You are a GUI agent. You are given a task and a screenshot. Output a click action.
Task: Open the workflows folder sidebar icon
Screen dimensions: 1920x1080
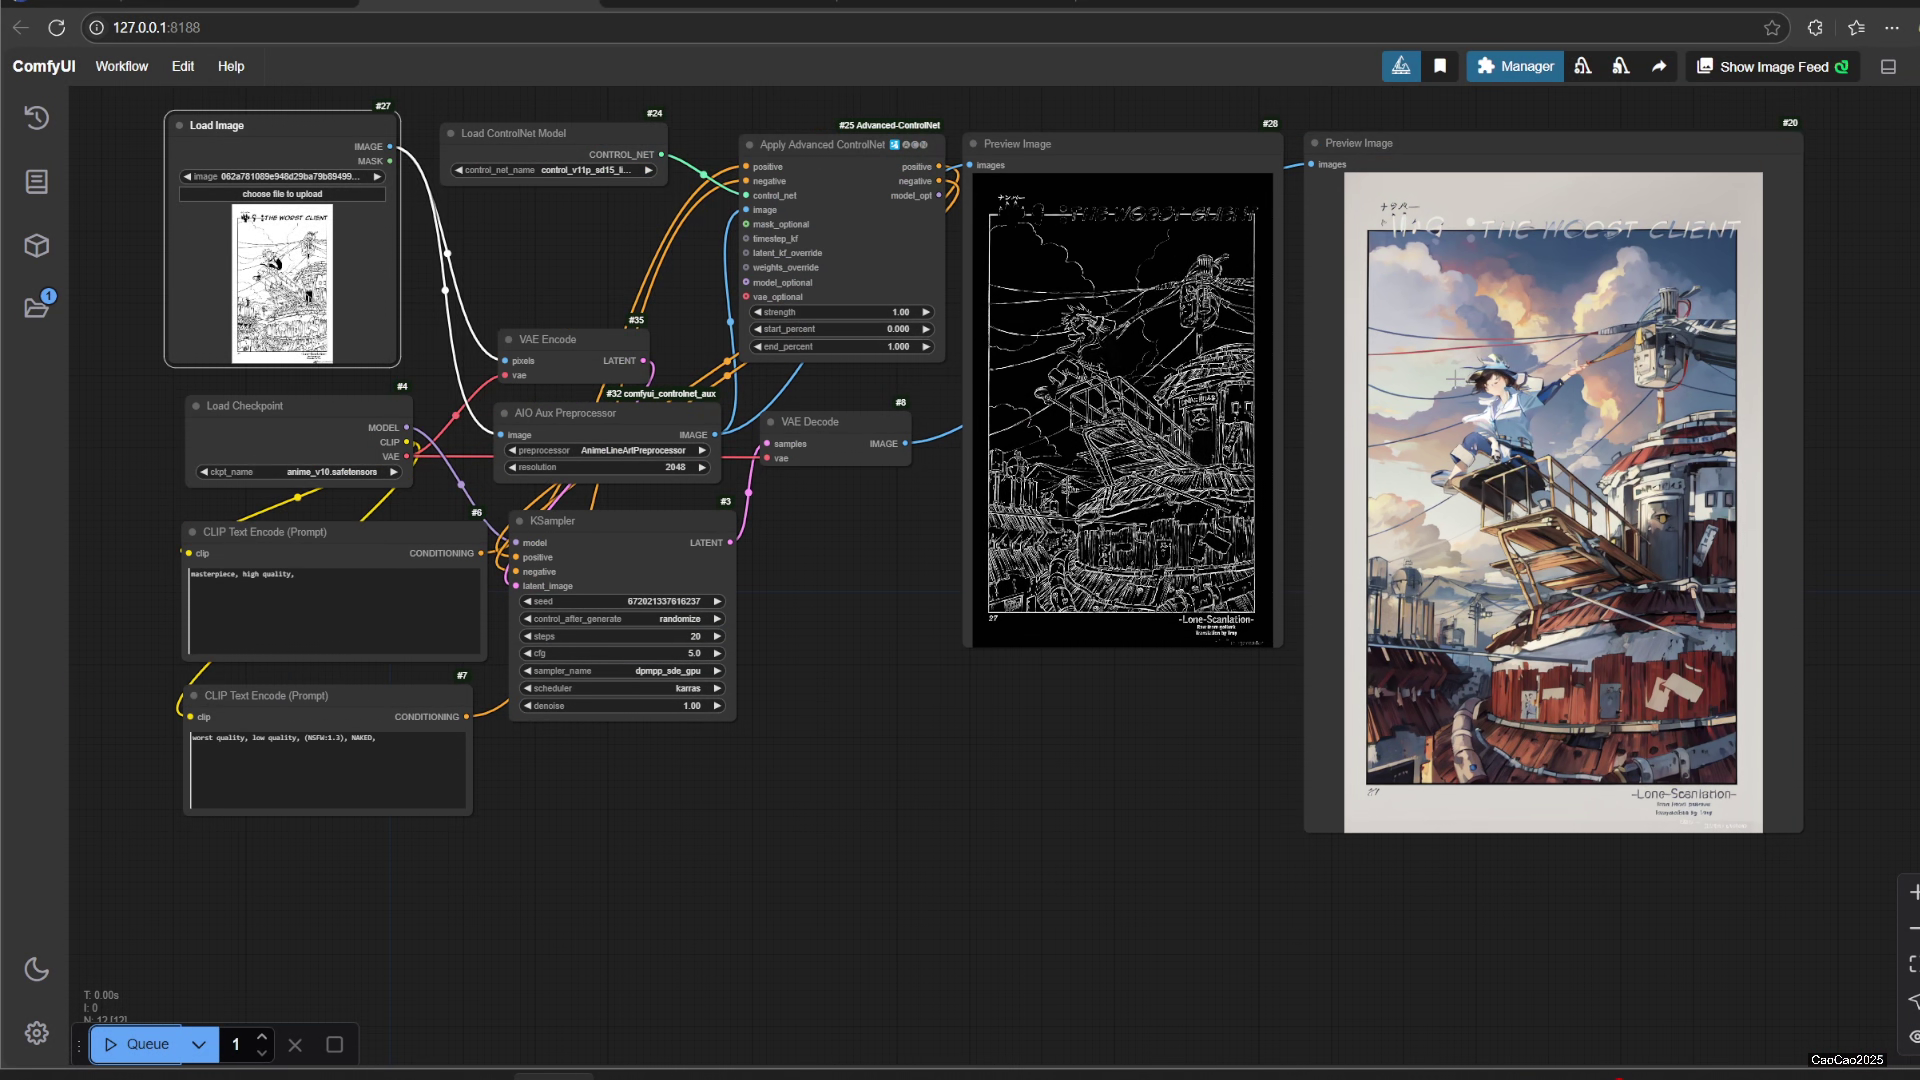(x=36, y=308)
